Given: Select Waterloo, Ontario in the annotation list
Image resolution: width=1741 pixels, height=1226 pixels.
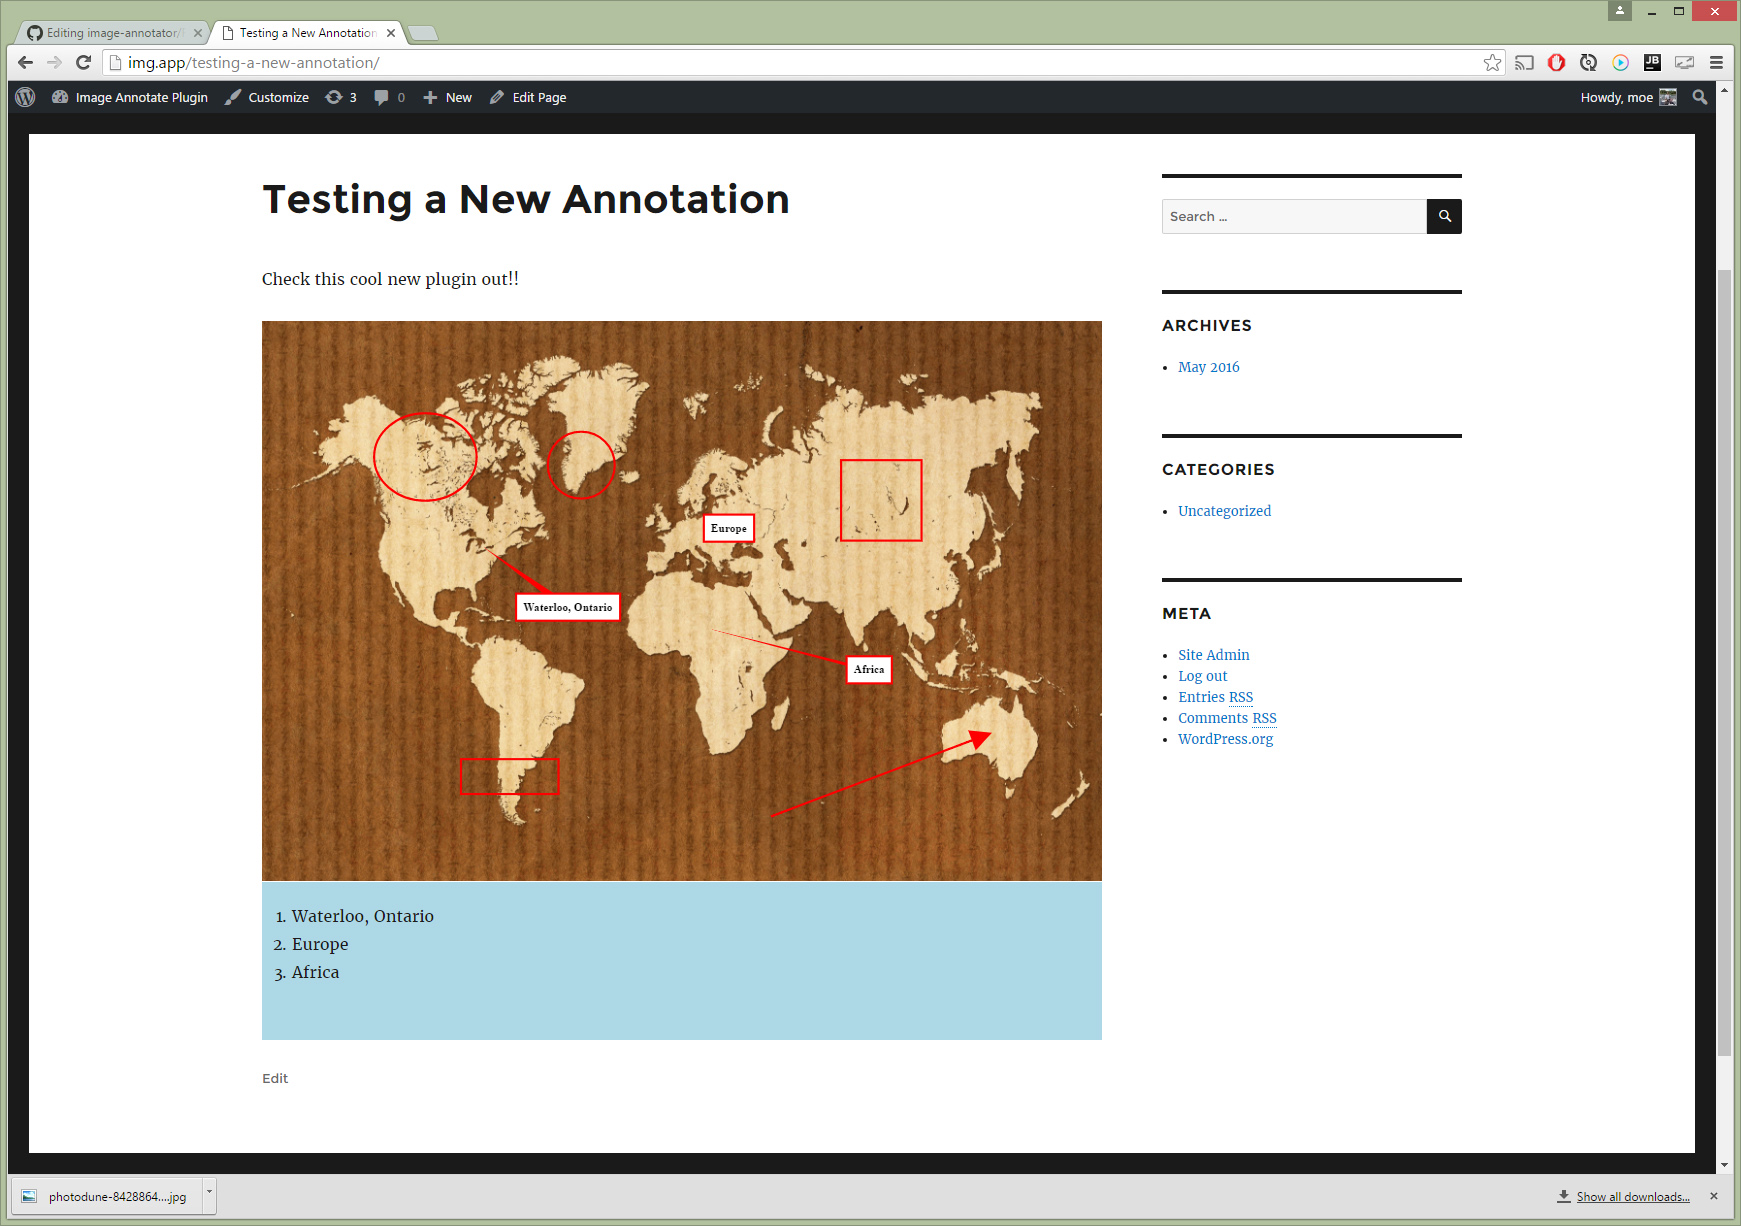Looking at the screenshot, I should pos(362,916).
